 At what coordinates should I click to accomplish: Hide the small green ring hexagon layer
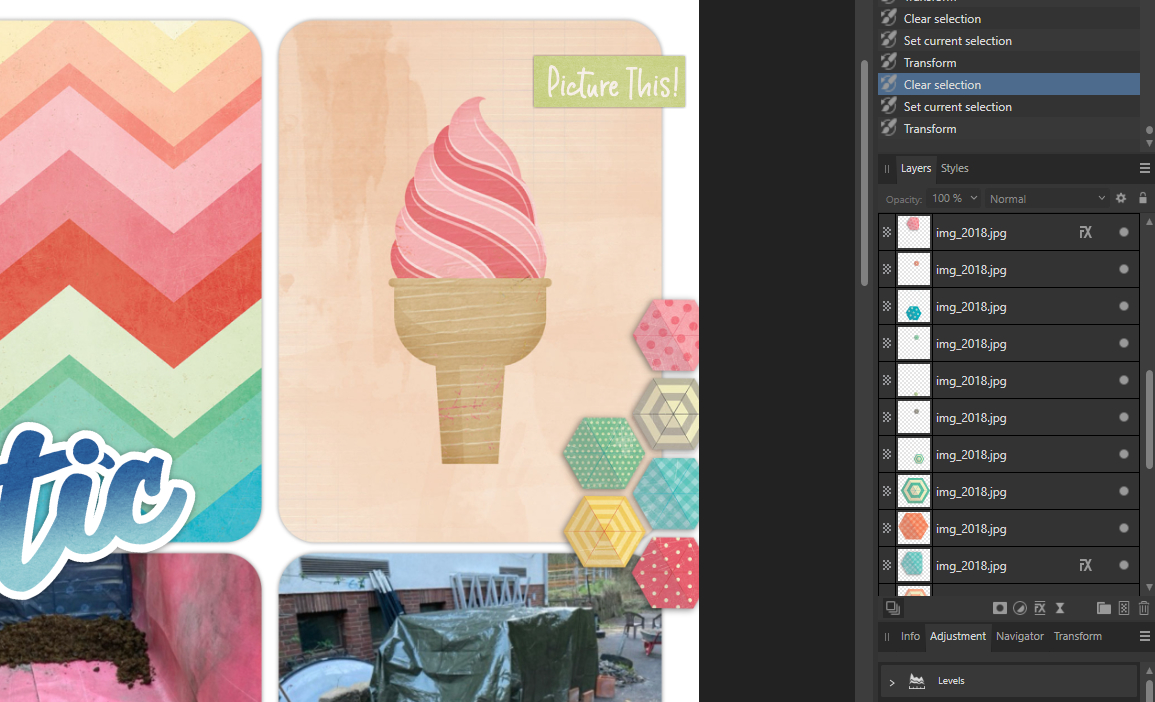tap(1124, 454)
